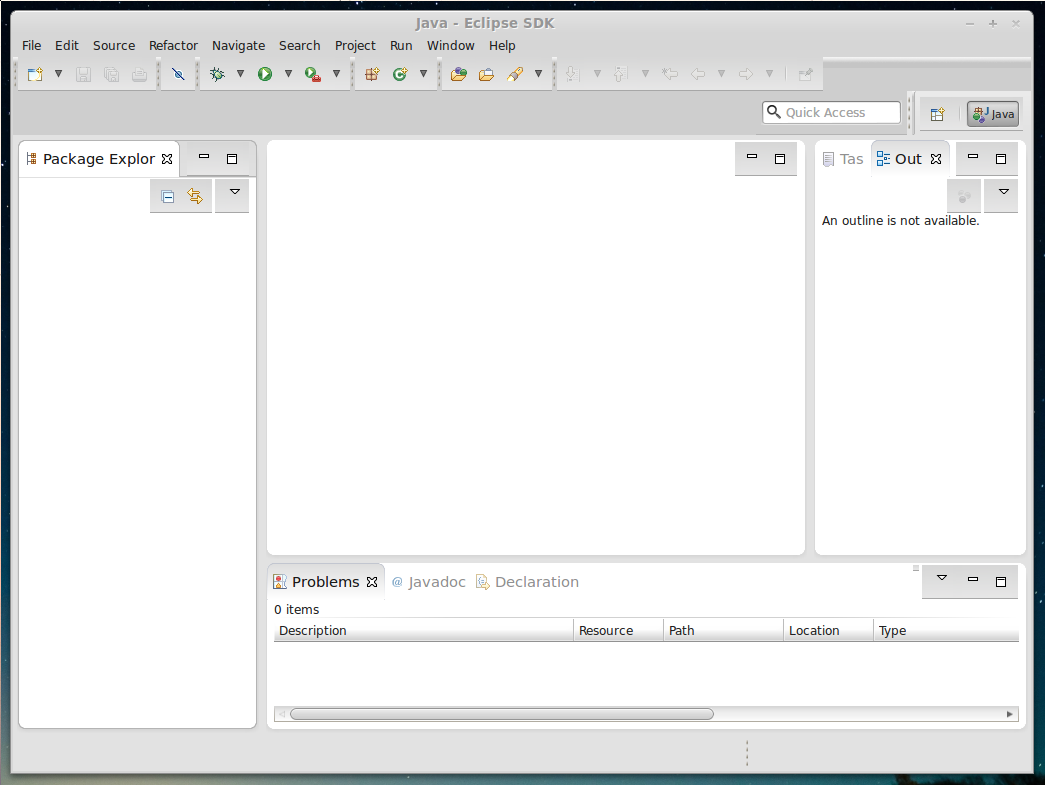The height and width of the screenshot is (785, 1045).
Task: Click the Problems horizontal scrollbar thumb
Action: [x=502, y=714]
